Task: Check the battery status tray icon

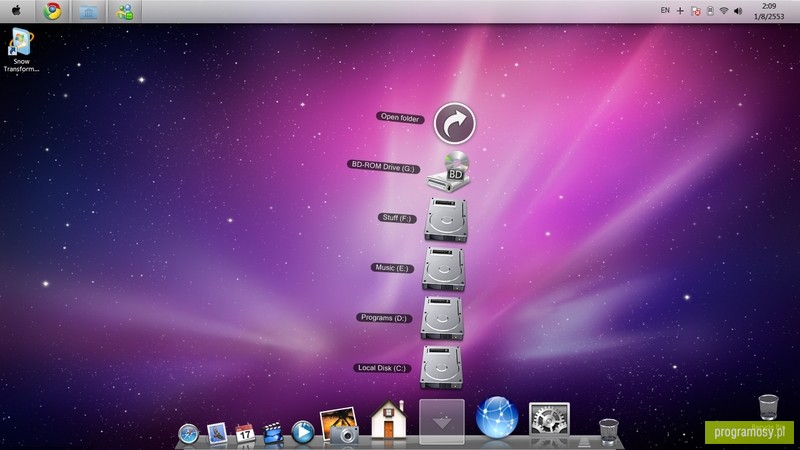Action: (x=710, y=11)
